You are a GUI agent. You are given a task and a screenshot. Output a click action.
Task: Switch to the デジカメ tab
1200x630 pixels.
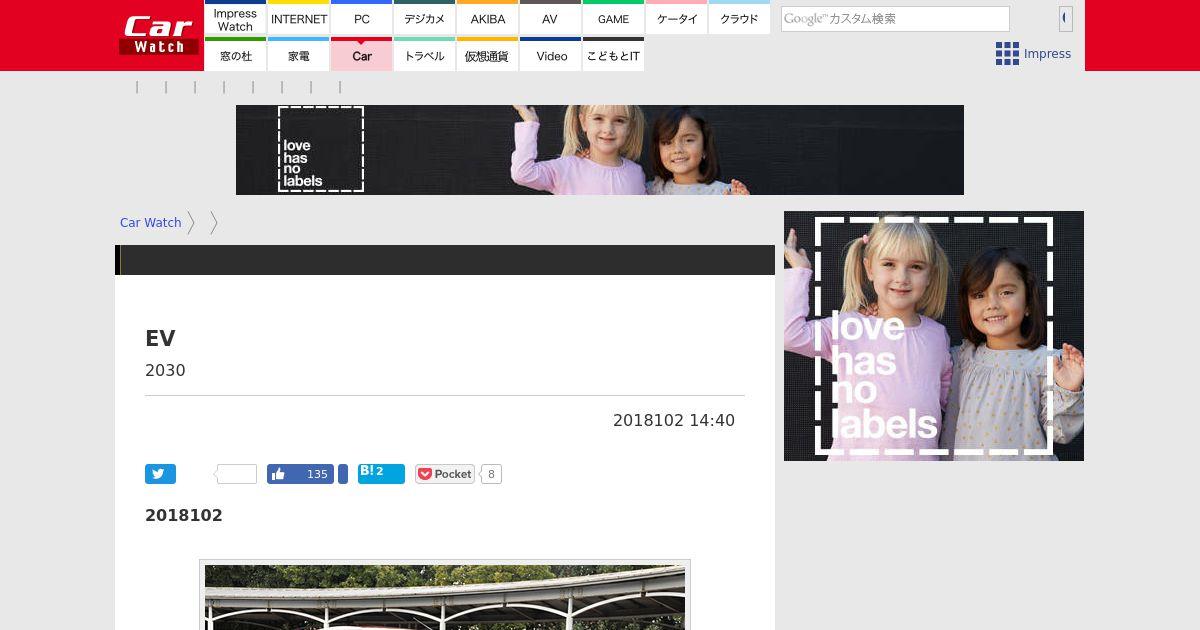pyautogui.click(x=425, y=19)
